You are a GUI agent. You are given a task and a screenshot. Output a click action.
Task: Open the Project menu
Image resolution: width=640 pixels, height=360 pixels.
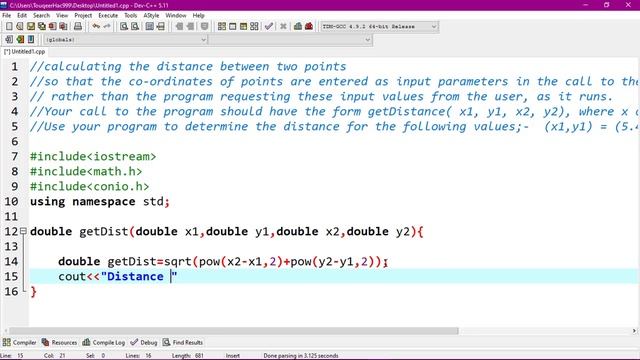point(83,16)
